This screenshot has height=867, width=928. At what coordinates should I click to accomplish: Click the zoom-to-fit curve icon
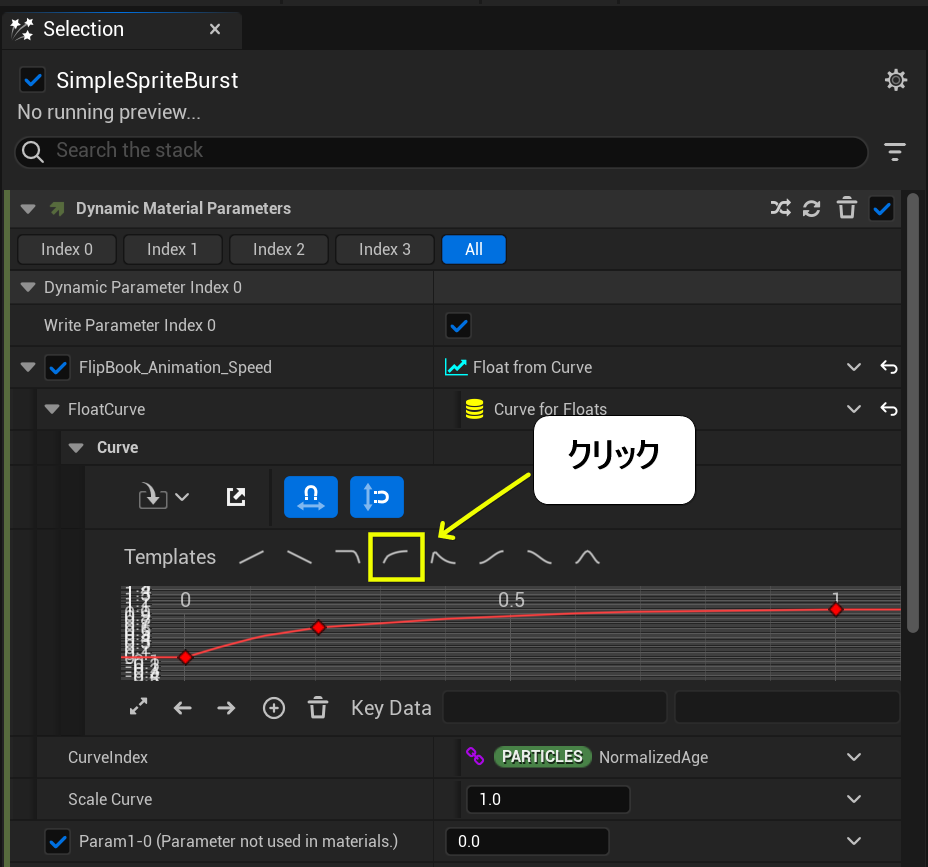coord(138,707)
